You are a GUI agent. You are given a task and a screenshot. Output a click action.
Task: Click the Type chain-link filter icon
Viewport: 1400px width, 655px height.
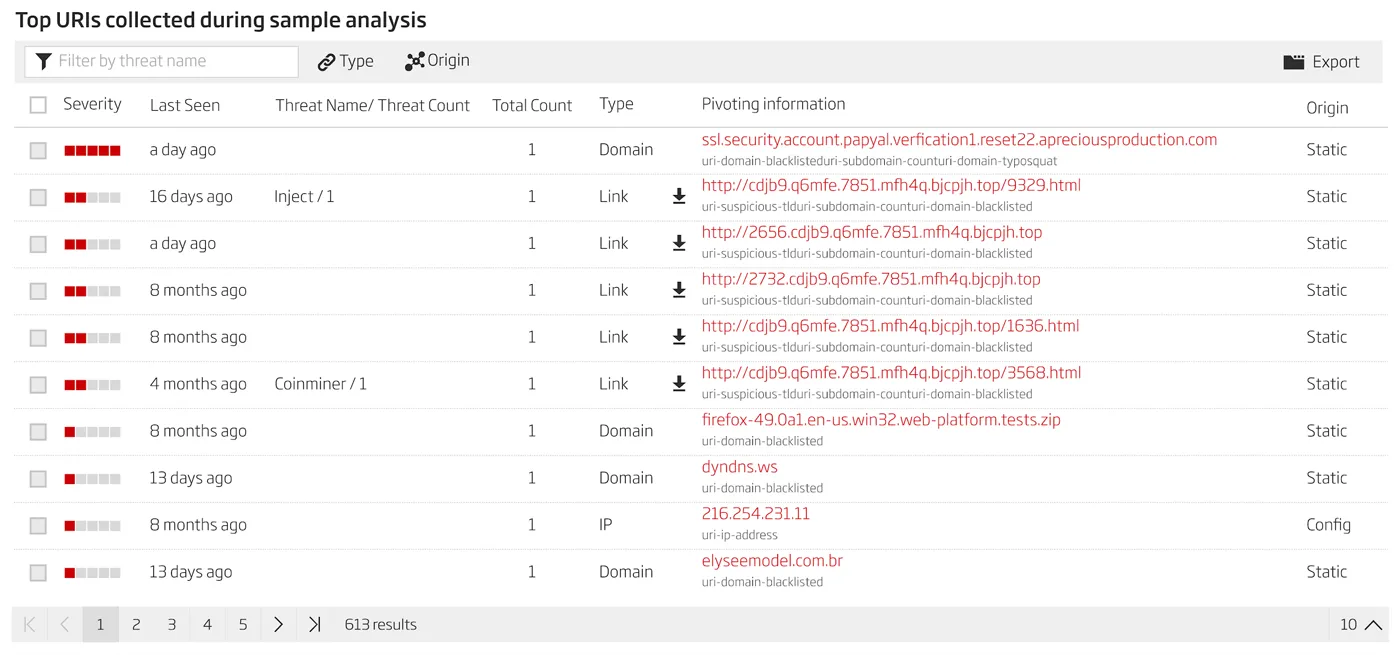[x=326, y=62]
